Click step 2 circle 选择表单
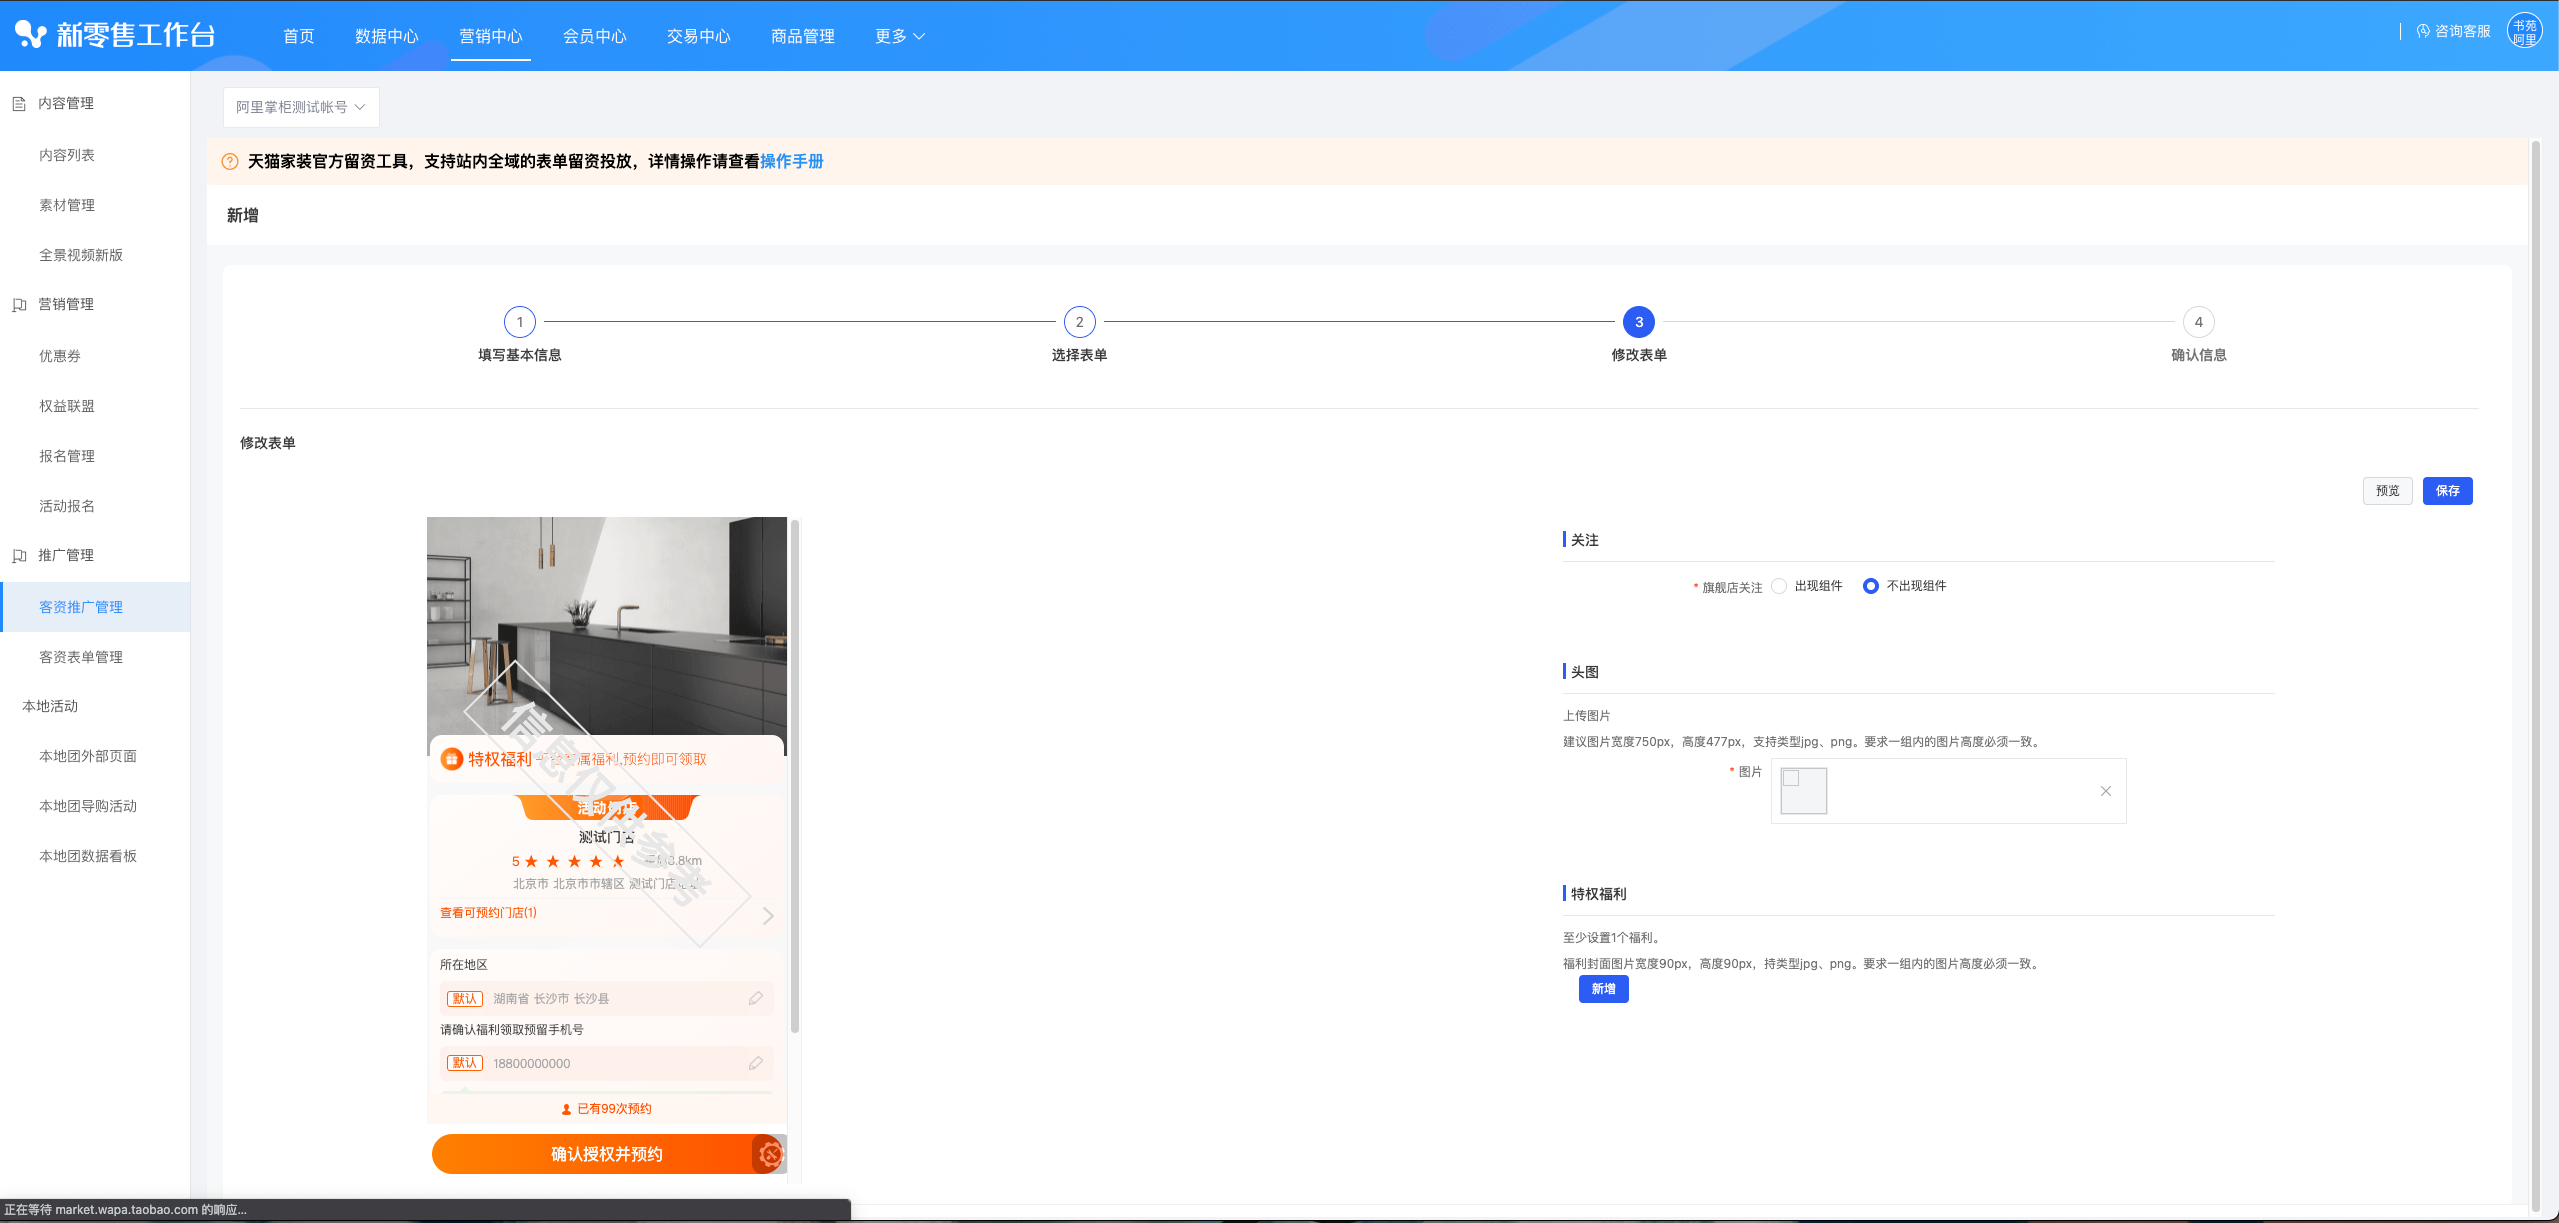2559x1223 pixels. pos(1079,322)
